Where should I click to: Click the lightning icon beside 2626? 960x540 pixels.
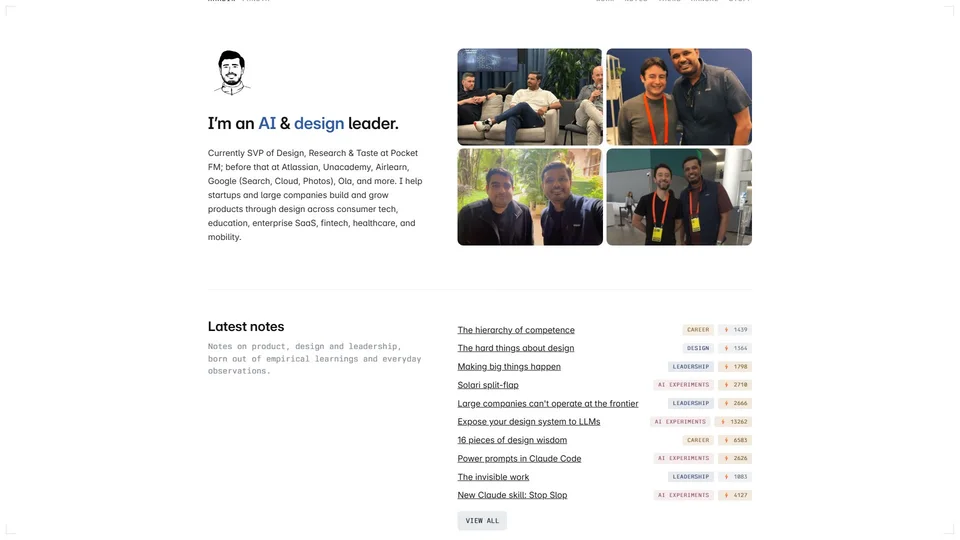726,458
